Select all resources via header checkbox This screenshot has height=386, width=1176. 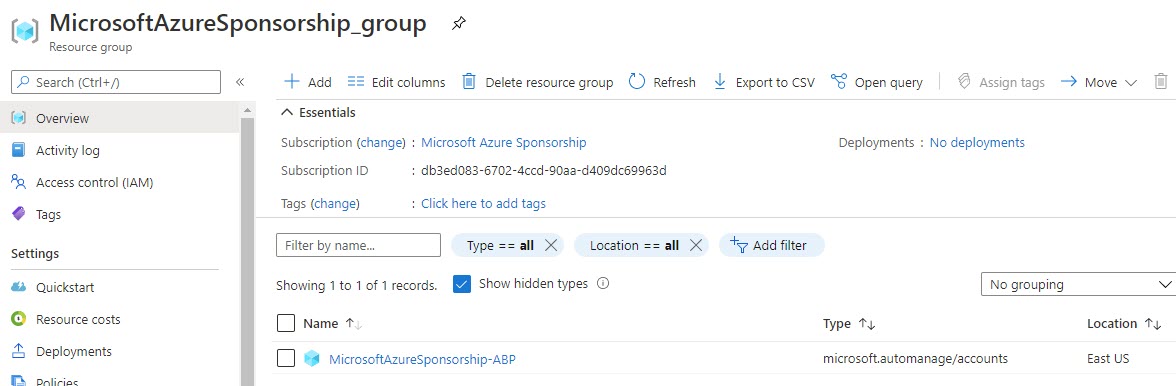(286, 323)
